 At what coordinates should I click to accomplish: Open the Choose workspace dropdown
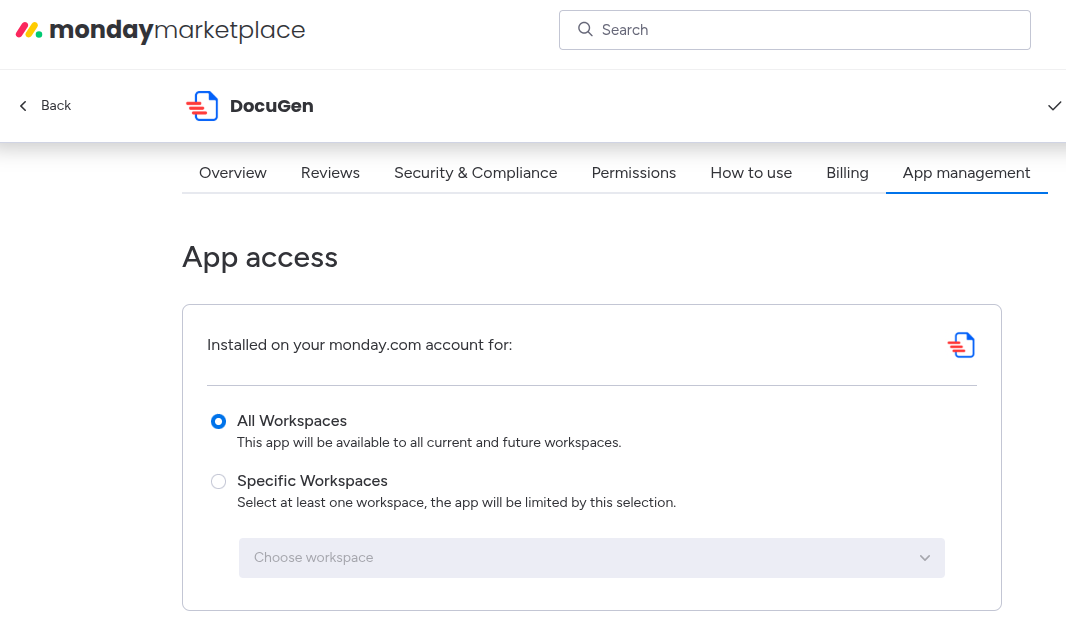[591, 558]
